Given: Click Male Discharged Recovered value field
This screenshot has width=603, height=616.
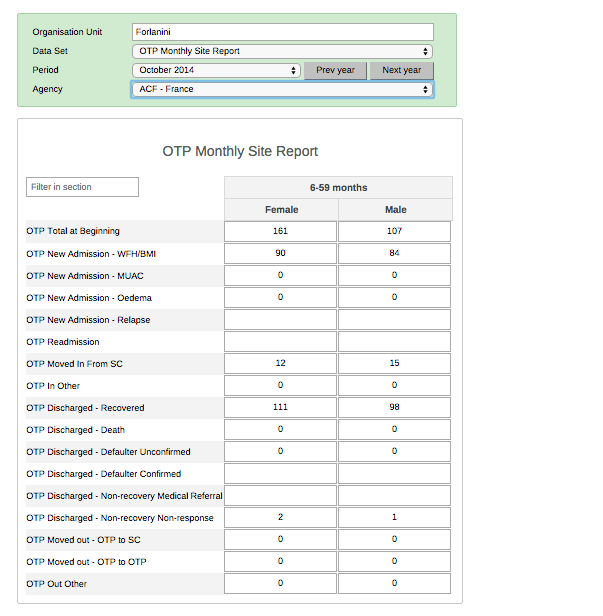Looking at the screenshot, I should (x=395, y=408).
